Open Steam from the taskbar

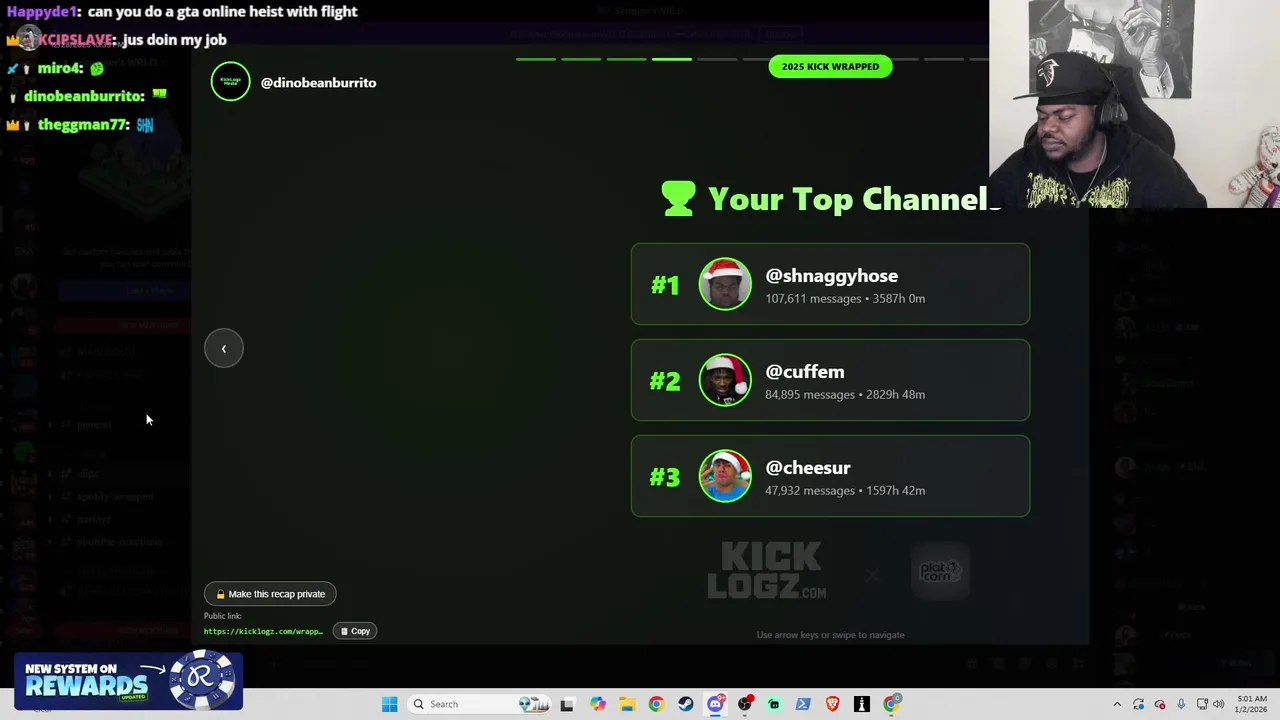tap(685, 704)
